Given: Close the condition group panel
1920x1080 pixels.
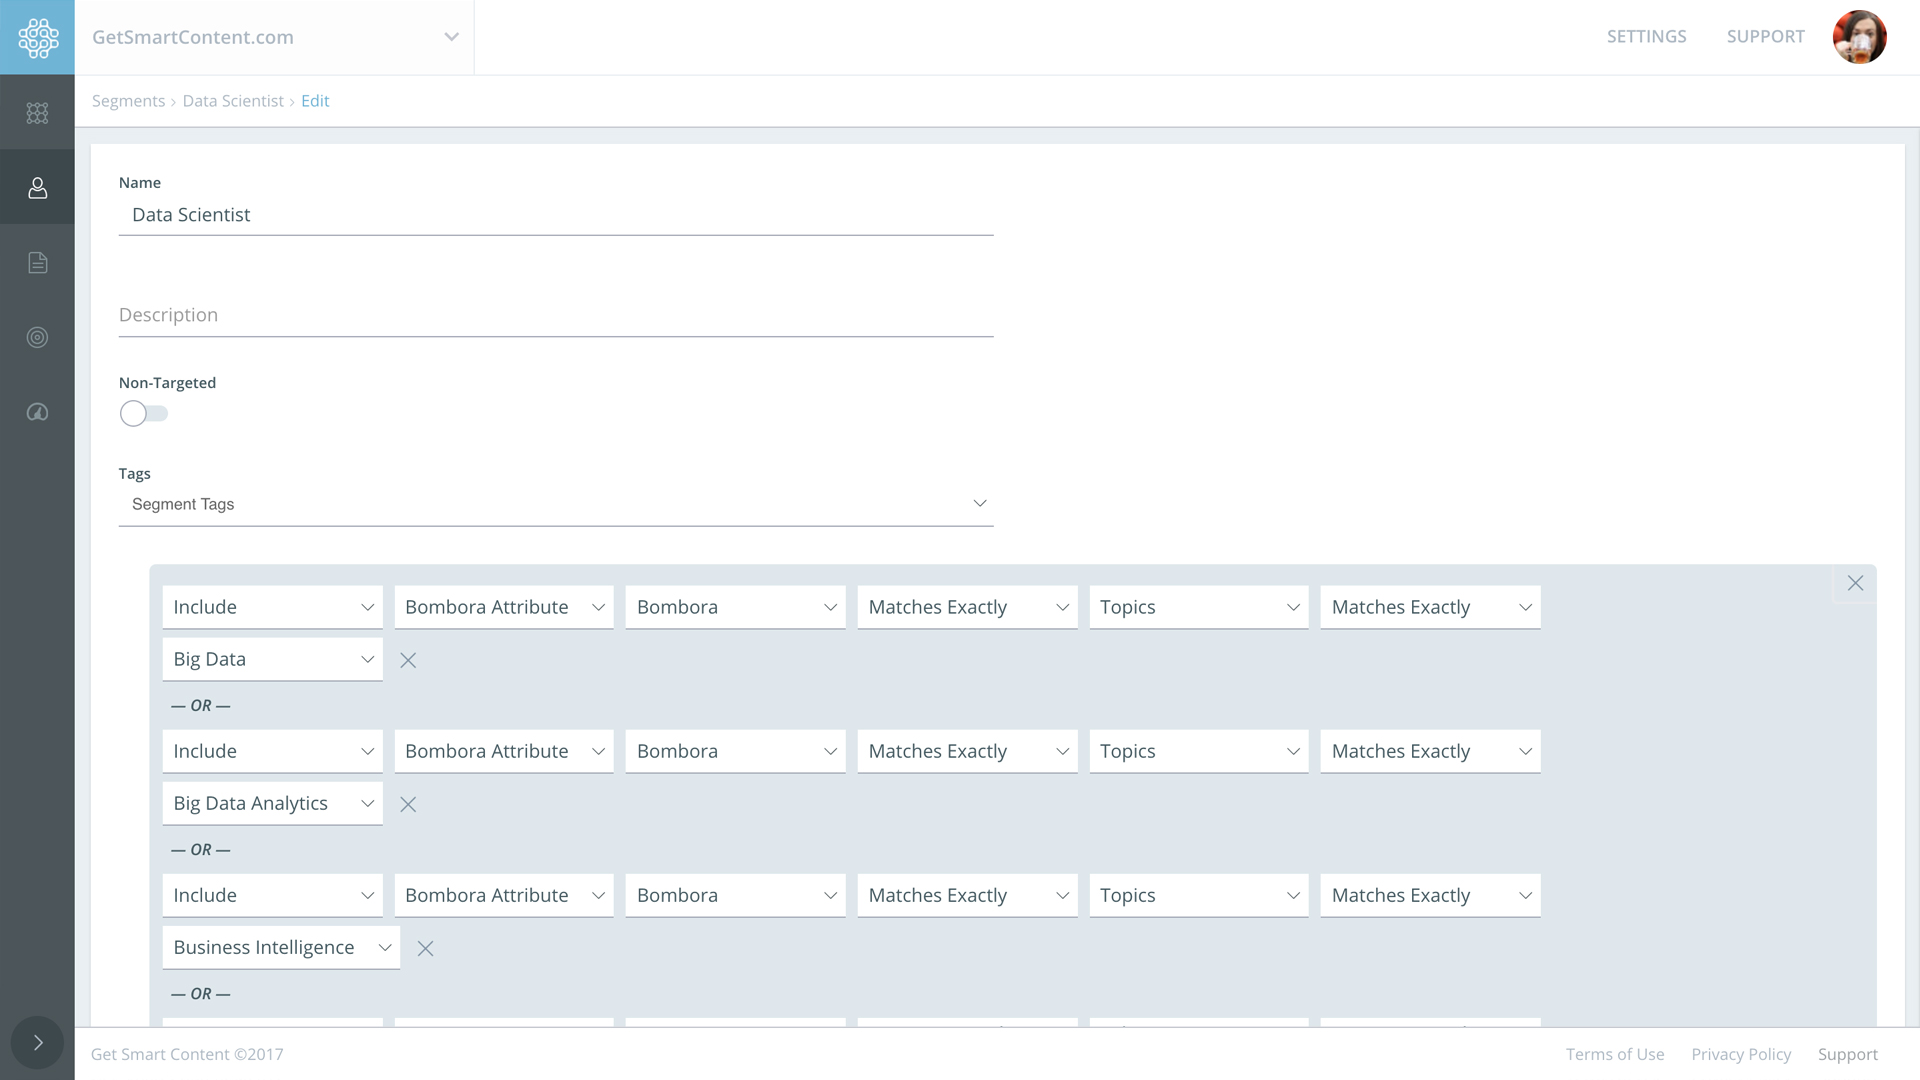Looking at the screenshot, I should click(1855, 583).
